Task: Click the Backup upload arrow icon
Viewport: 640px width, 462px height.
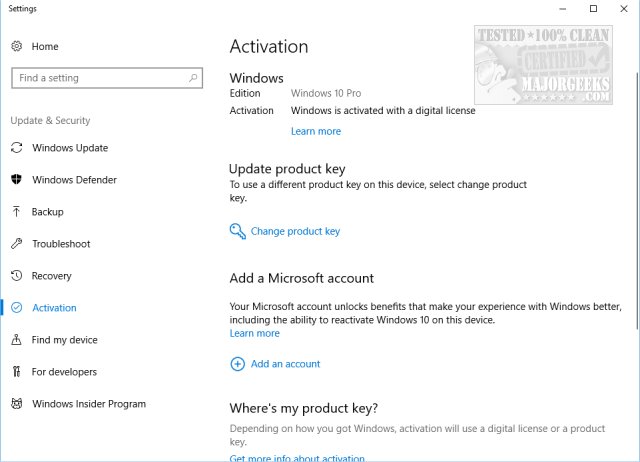Action: pyautogui.click(x=16, y=212)
